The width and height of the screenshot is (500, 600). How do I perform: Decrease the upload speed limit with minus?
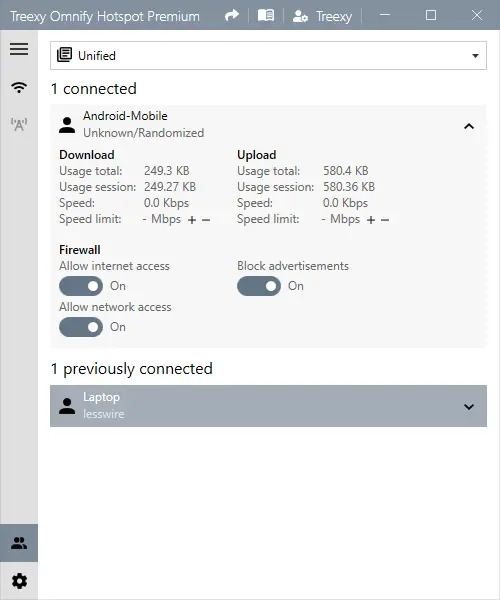(x=385, y=220)
